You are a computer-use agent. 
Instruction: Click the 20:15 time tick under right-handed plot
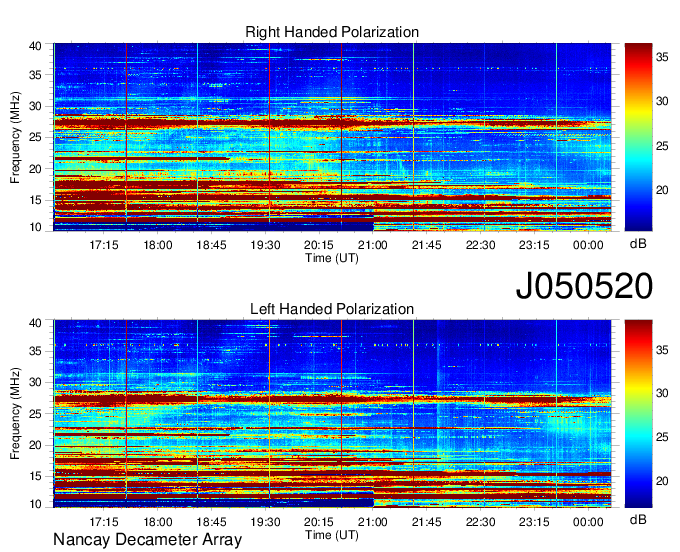coord(319,245)
